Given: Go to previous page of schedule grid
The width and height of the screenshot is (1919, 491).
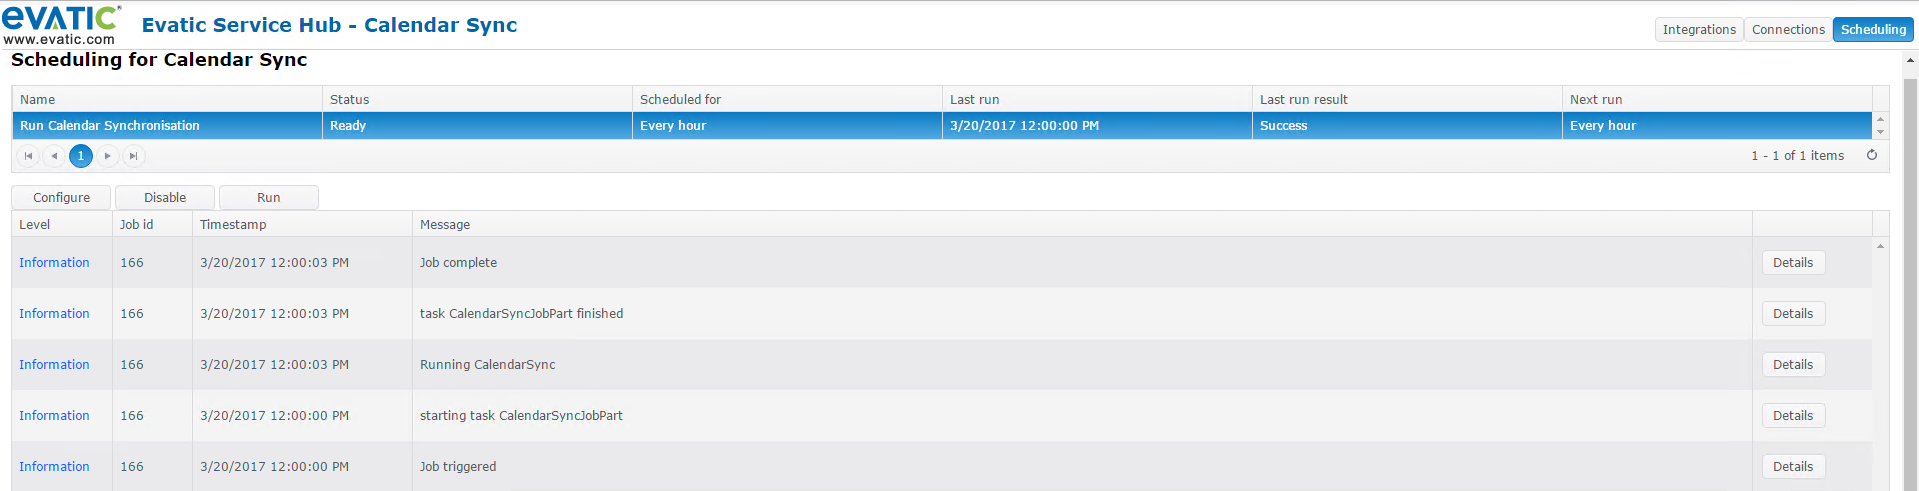Looking at the screenshot, I should click(x=54, y=156).
